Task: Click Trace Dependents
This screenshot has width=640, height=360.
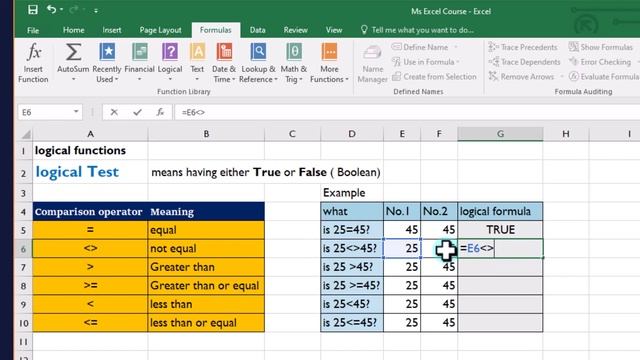Action: [x=524, y=62]
